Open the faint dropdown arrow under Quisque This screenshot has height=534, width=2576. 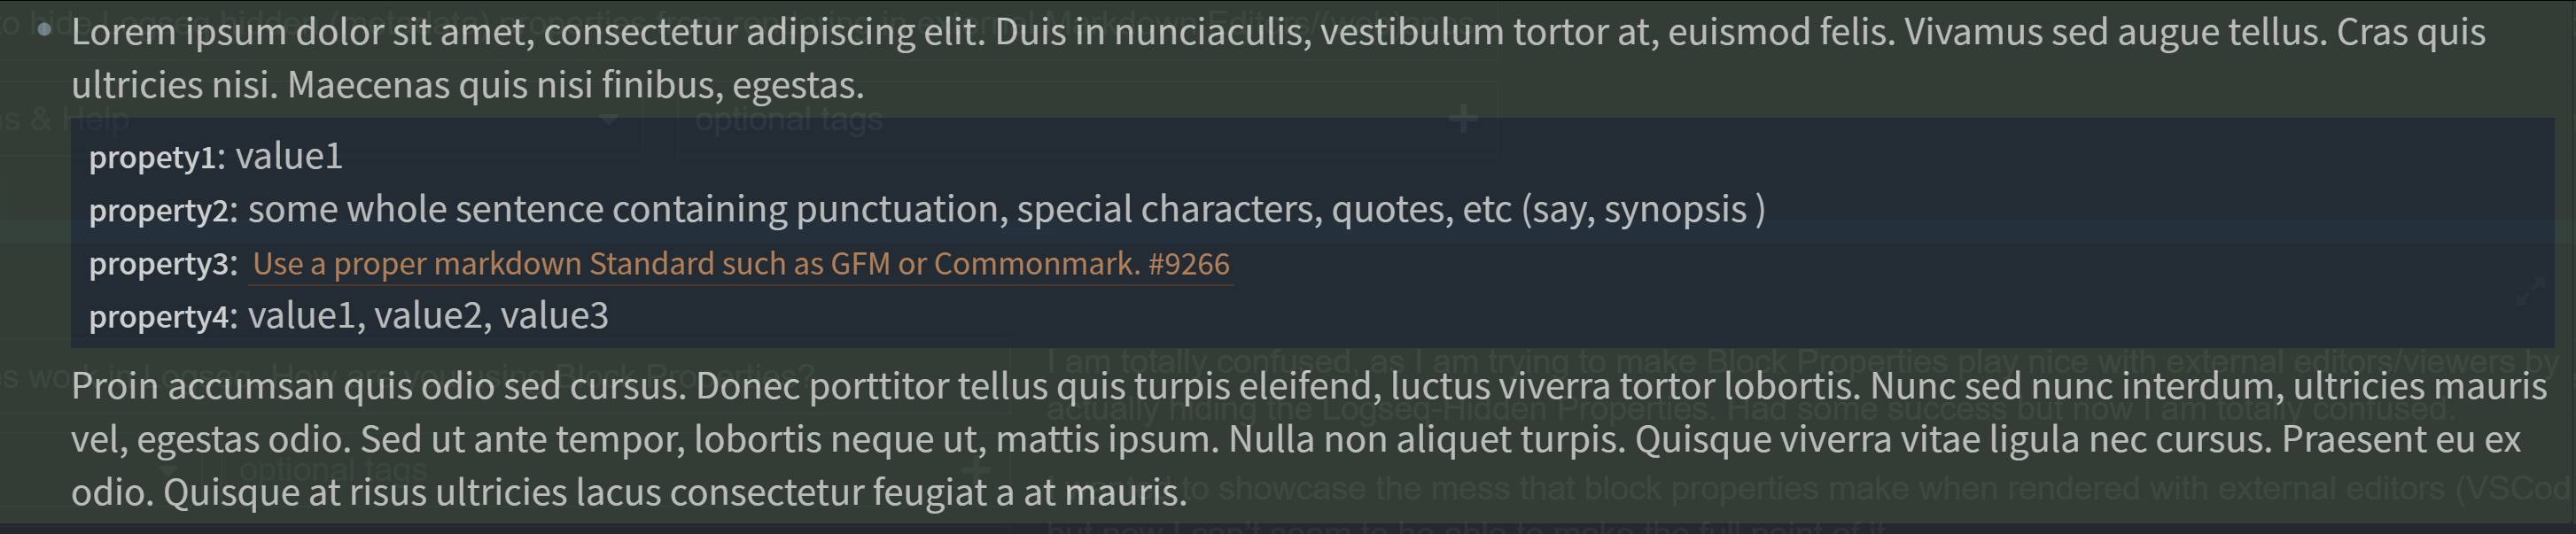pos(168,469)
